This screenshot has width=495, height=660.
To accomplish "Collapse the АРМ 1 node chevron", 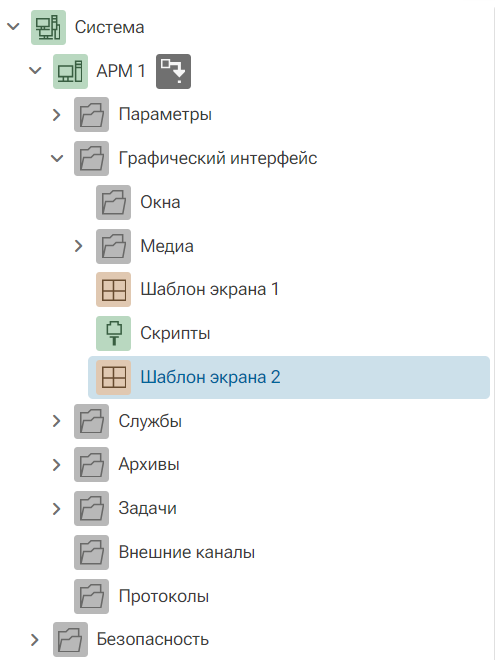I will click(x=35, y=71).
